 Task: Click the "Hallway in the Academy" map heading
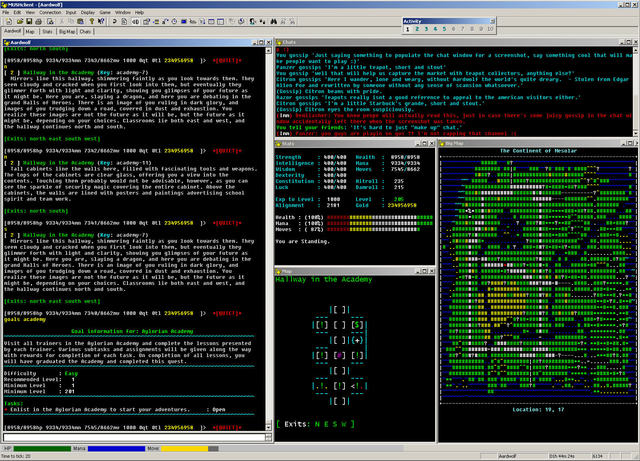[324, 279]
